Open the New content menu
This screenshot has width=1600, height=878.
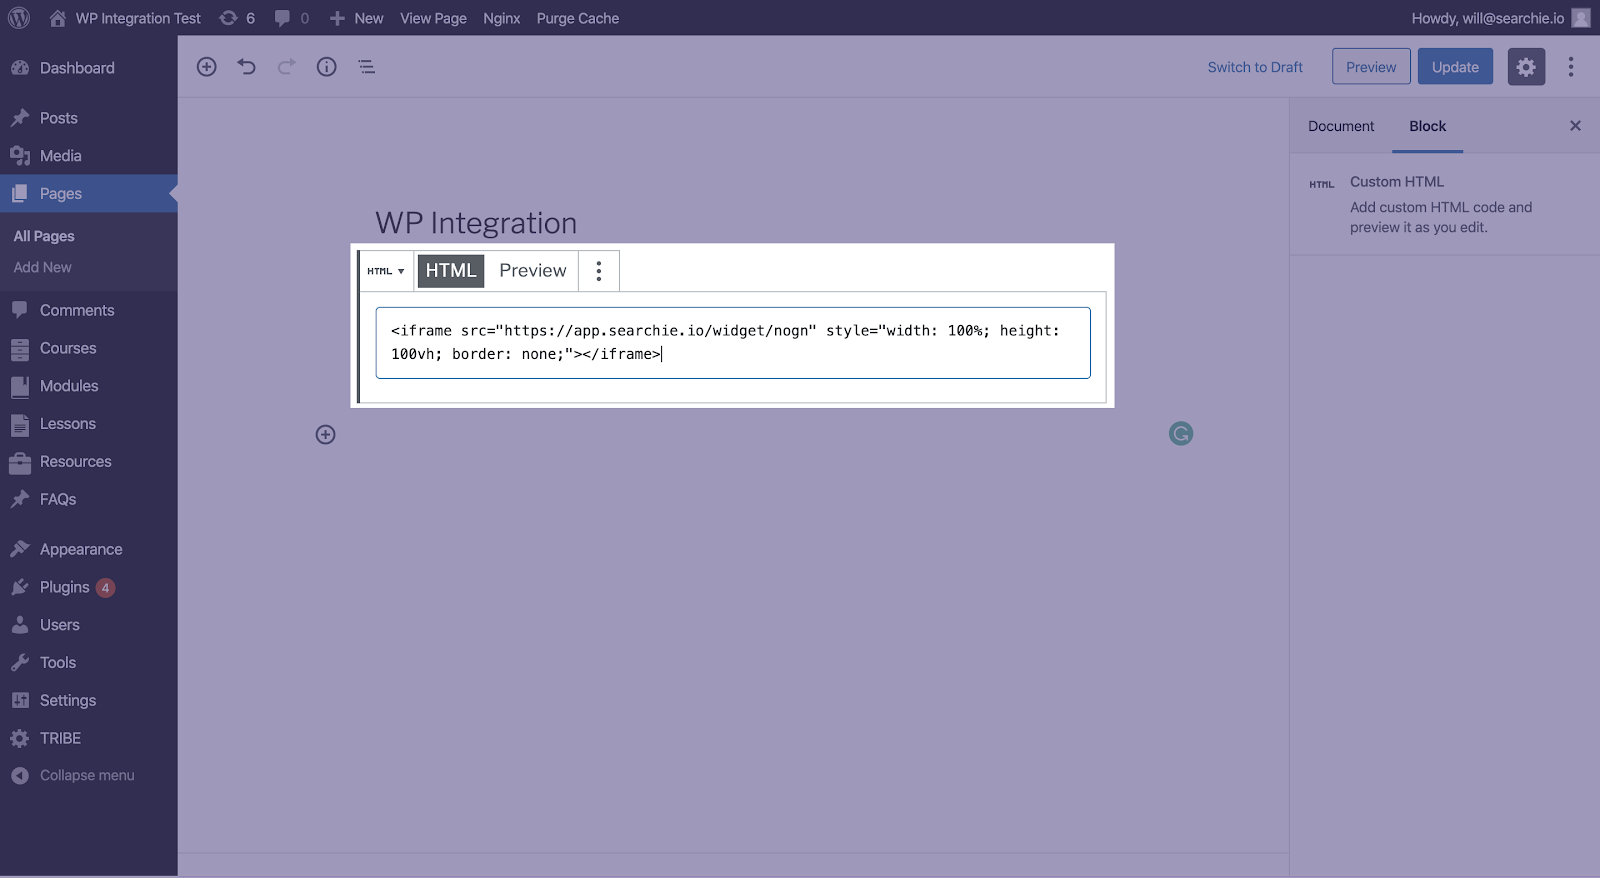(x=356, y=18)
